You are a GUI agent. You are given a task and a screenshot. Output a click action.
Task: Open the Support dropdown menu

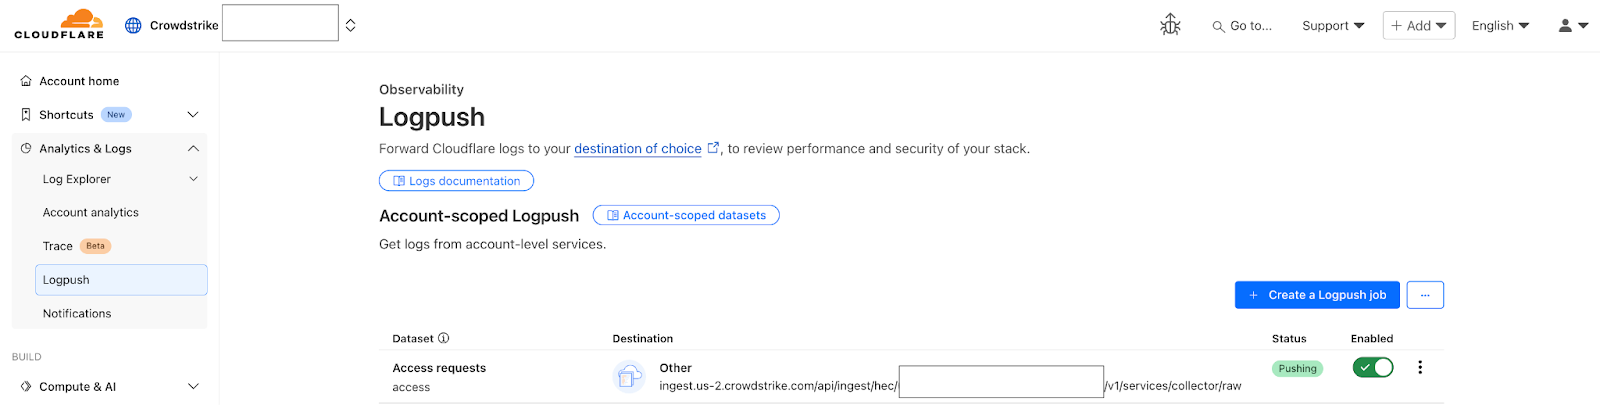coord(1333,26)
